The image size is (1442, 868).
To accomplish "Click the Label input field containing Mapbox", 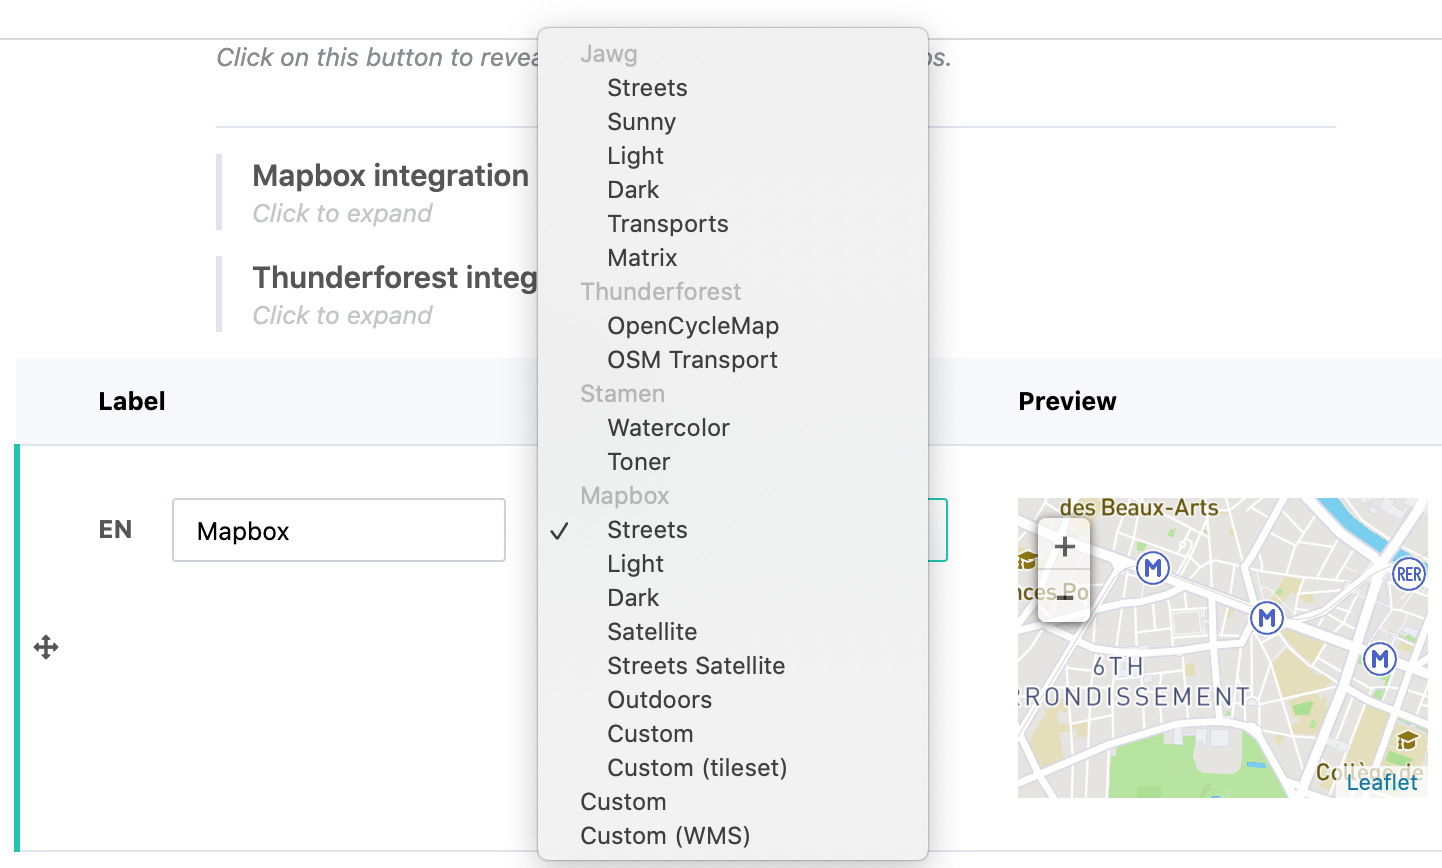I will (339, 530).
